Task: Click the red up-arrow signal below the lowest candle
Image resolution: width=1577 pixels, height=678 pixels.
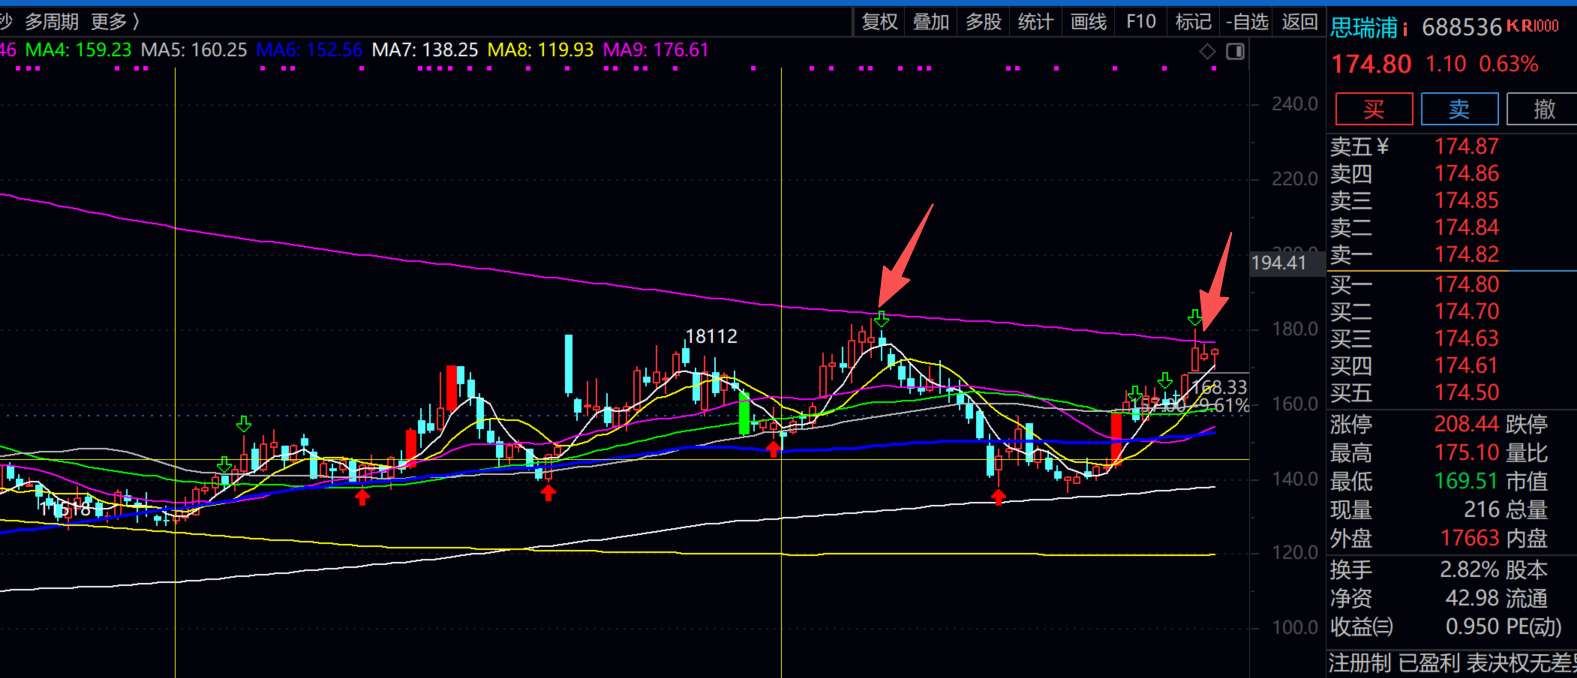Action: pos(998,496)
